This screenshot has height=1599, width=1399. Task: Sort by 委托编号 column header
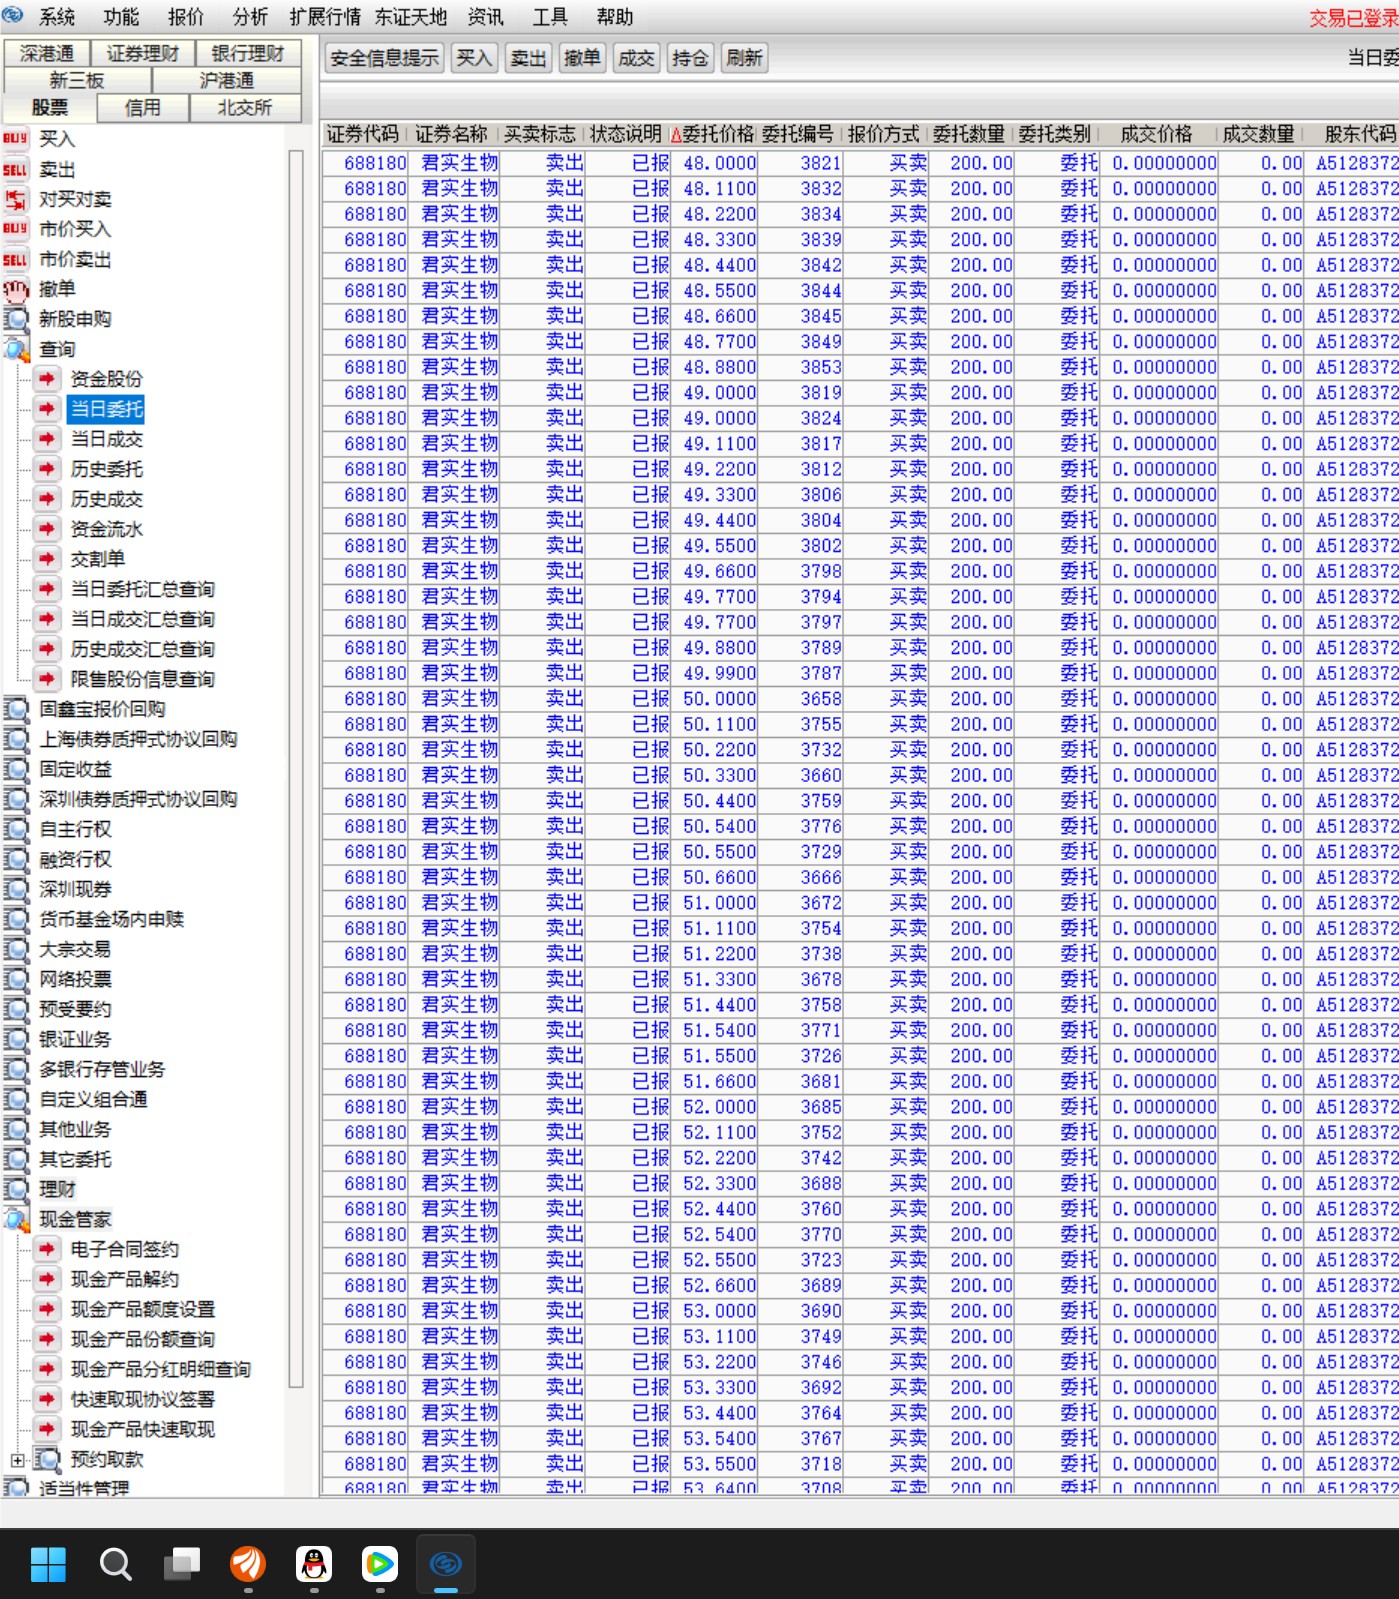(x=798, y=134)
